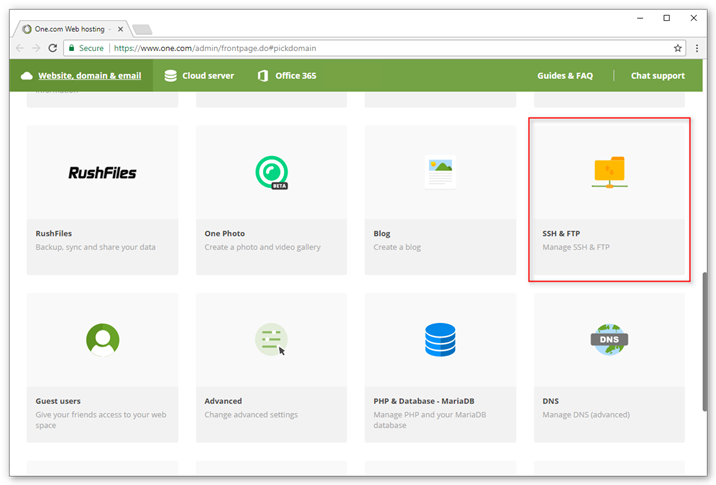
Task: Click the Guest users title text
Action: coord(58,401)
